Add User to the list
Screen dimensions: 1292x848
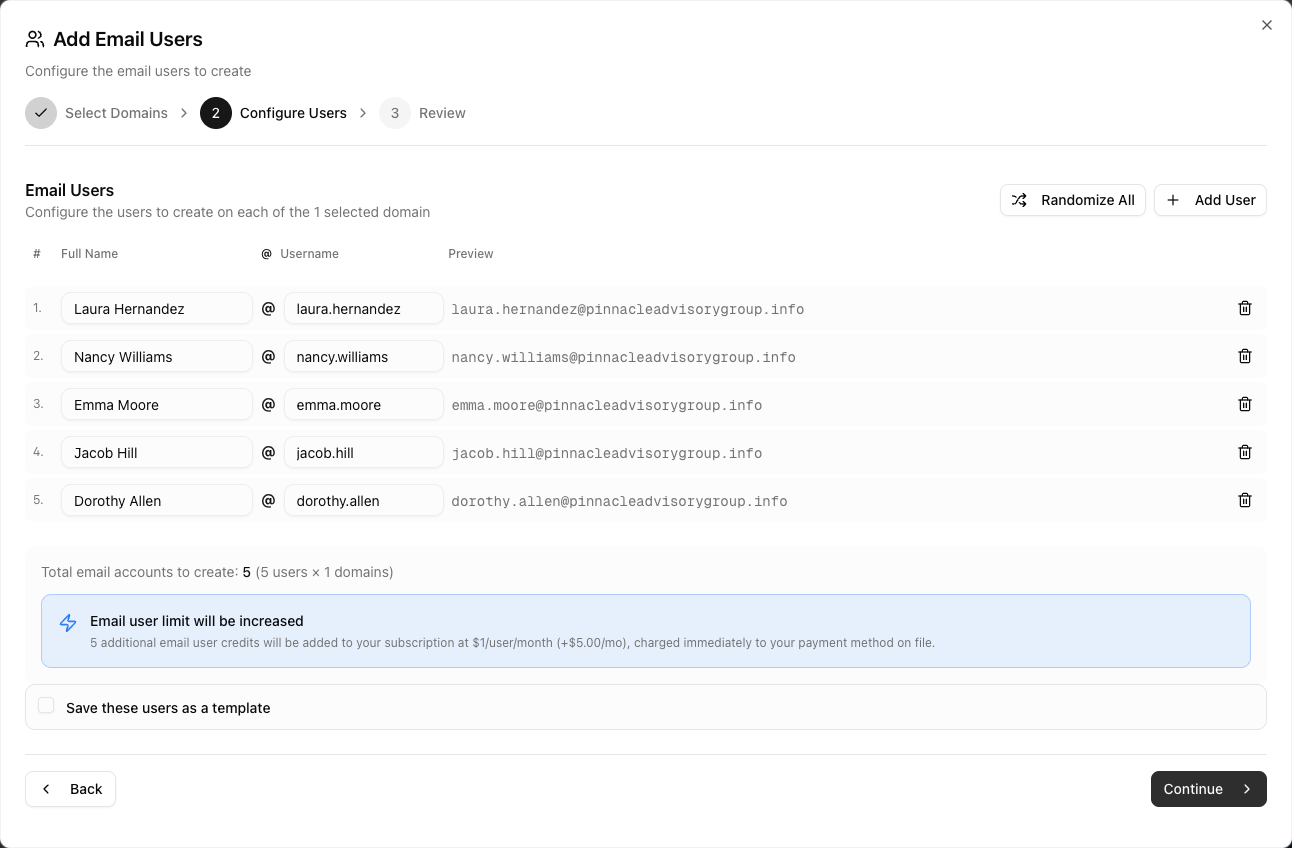tap(1210, 200)
